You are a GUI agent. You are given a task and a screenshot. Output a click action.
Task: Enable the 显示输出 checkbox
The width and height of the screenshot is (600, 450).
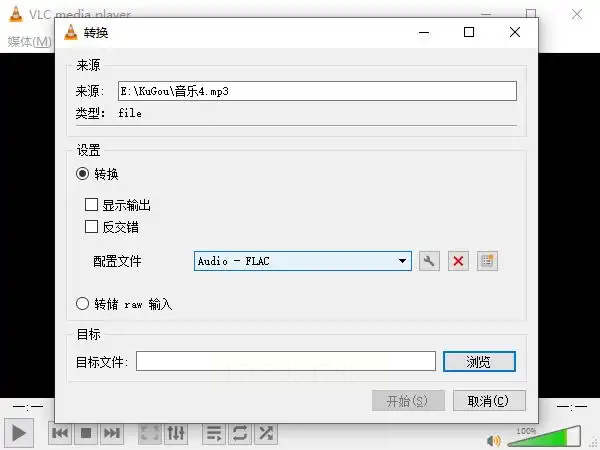(x=91, y=205)
